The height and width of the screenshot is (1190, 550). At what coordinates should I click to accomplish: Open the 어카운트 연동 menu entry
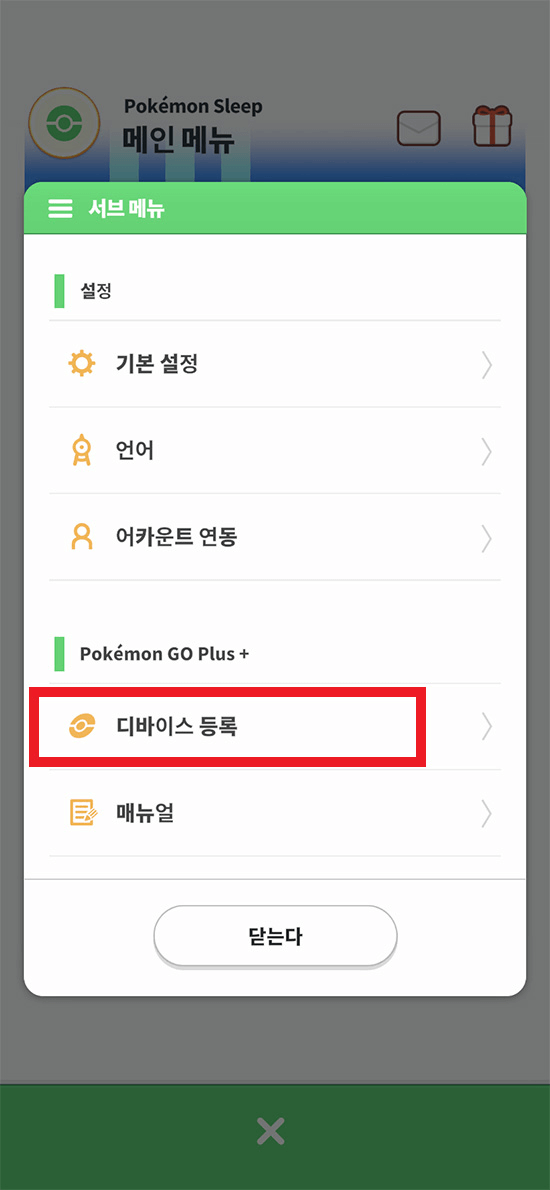coord(275,537)
